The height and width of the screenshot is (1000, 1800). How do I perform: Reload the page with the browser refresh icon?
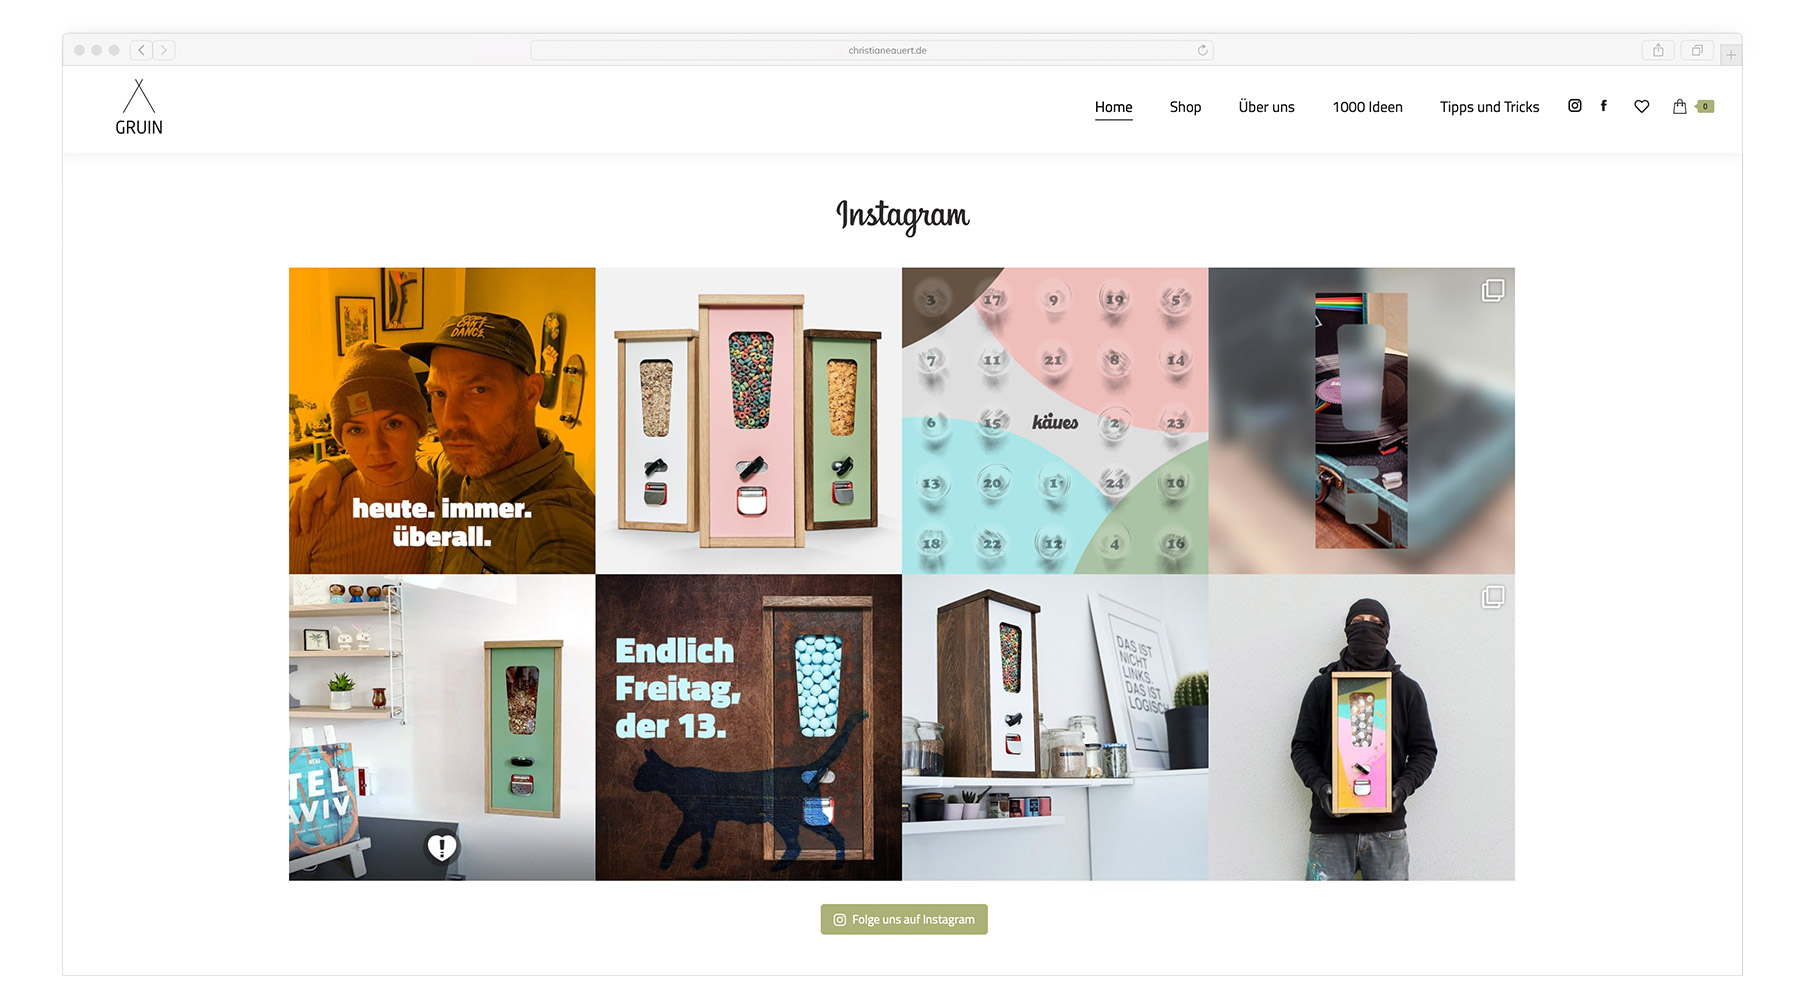click(1203, 50)
